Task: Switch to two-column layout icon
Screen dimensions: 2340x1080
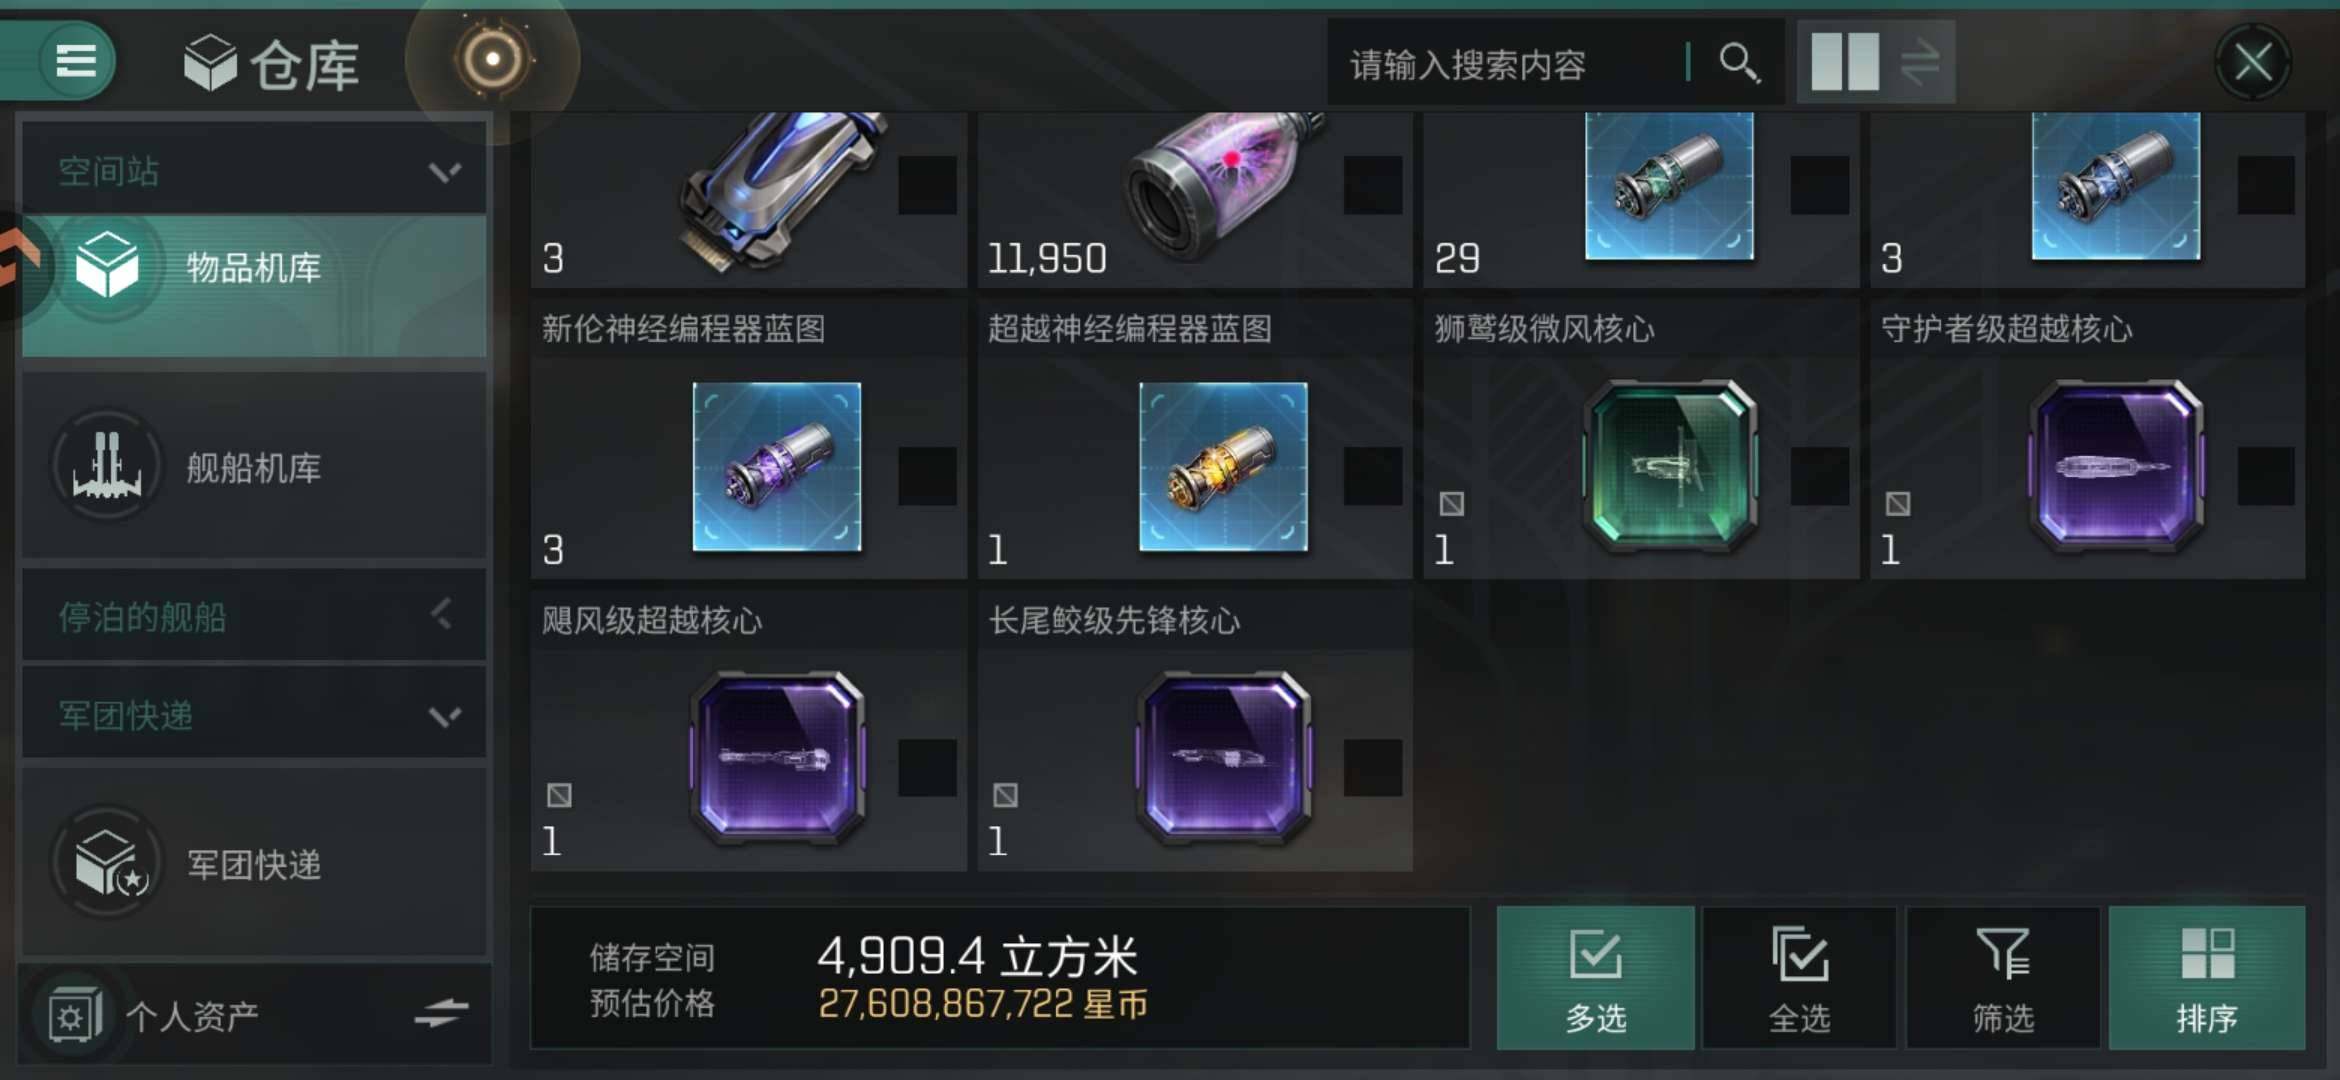Action: (x=1845, y=62)
